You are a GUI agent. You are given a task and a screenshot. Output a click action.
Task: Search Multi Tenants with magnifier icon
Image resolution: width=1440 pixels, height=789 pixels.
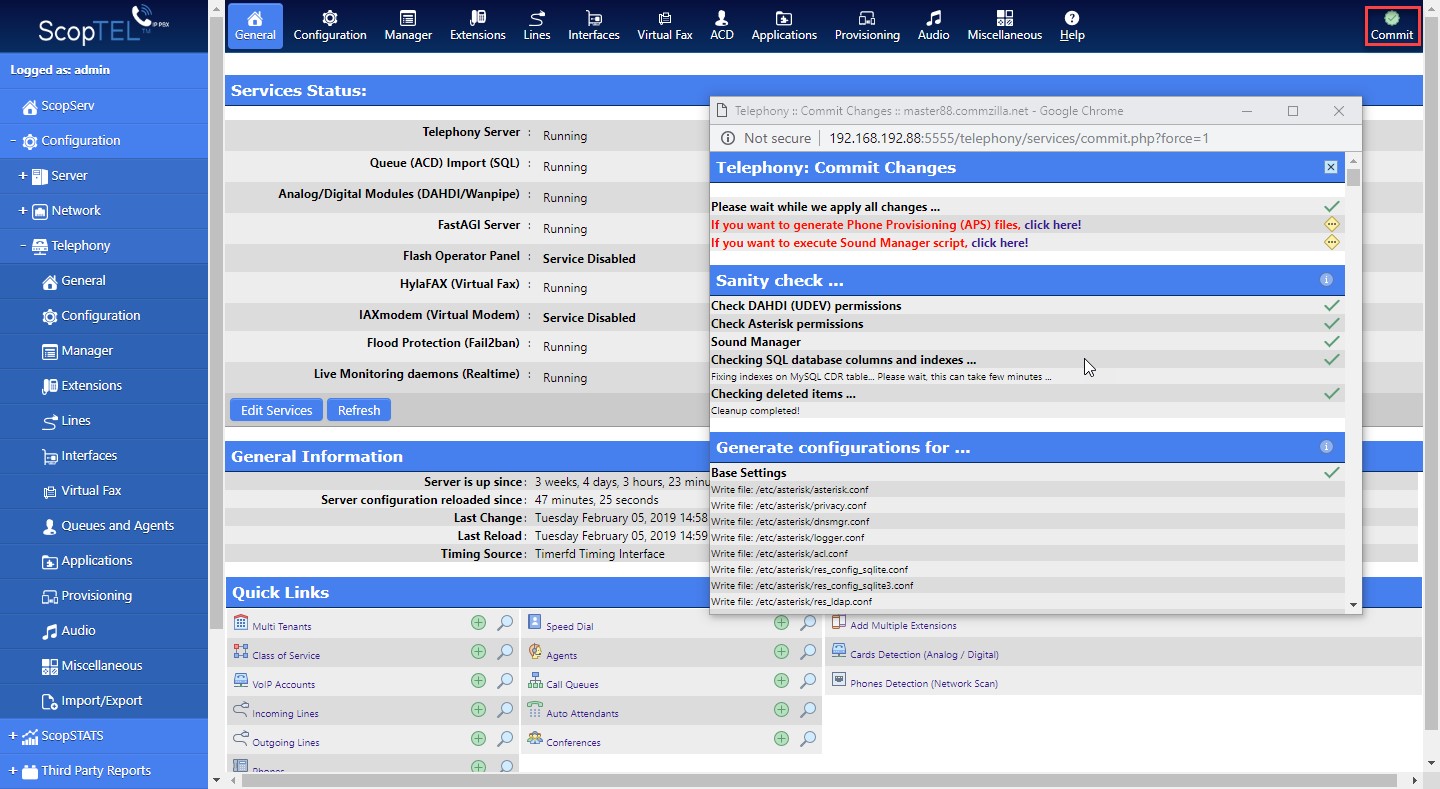[505, 623]
